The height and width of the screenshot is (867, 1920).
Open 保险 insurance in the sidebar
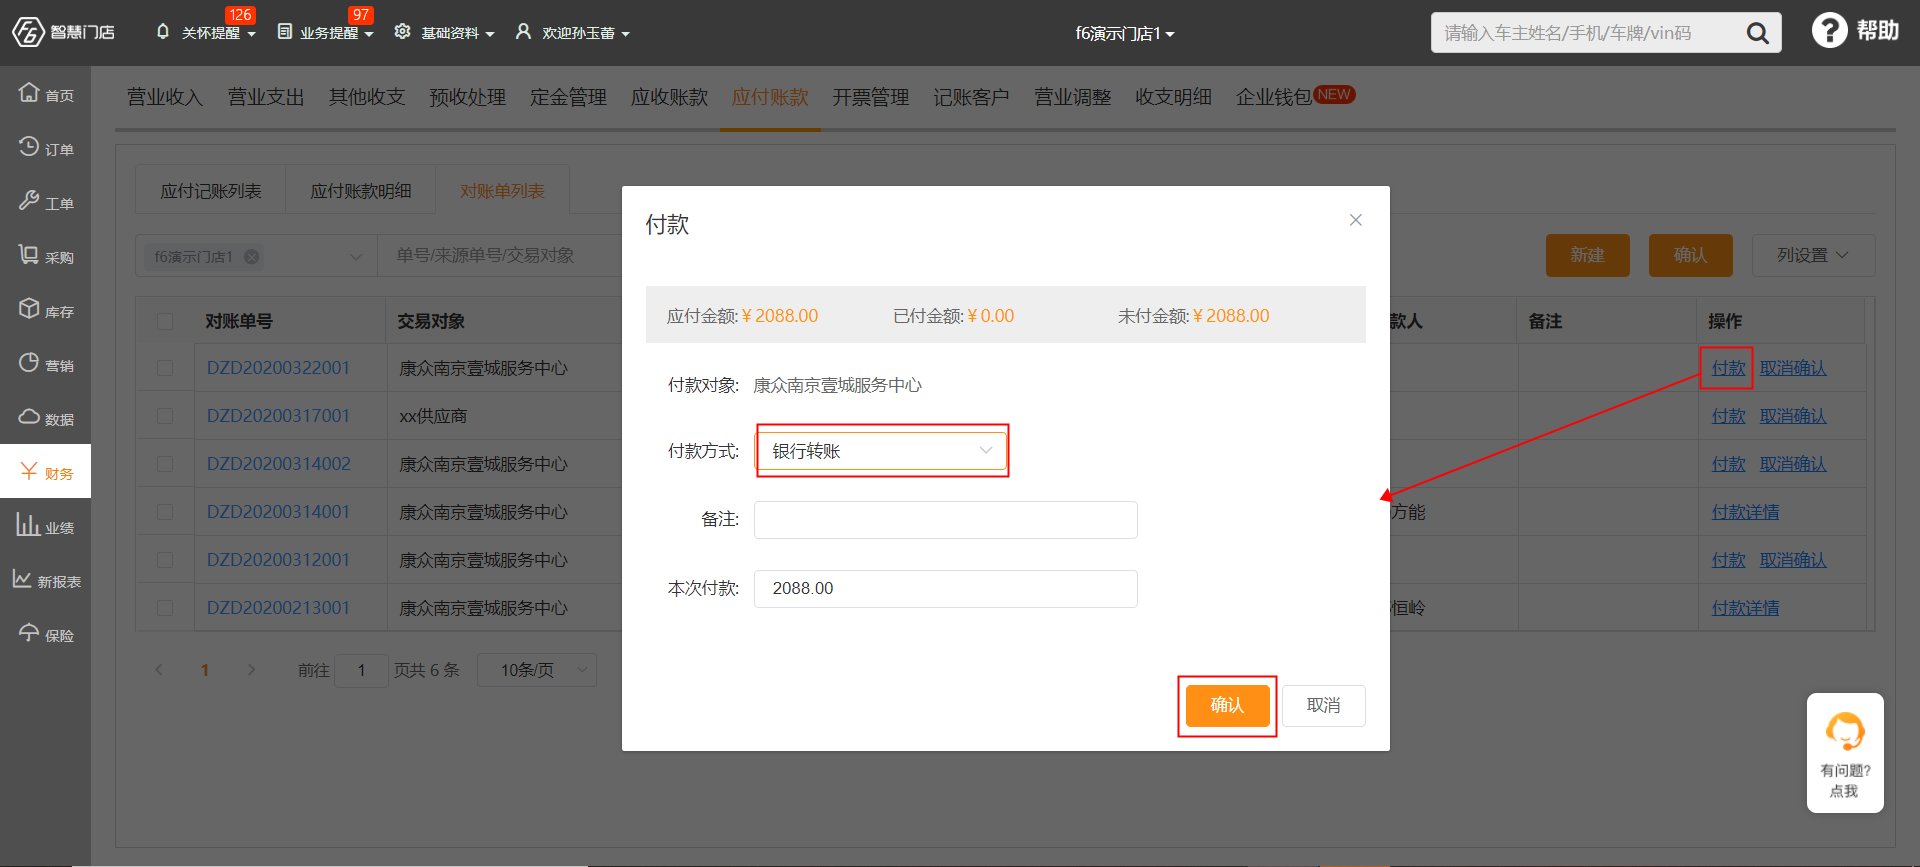click(x=45, y=634)
